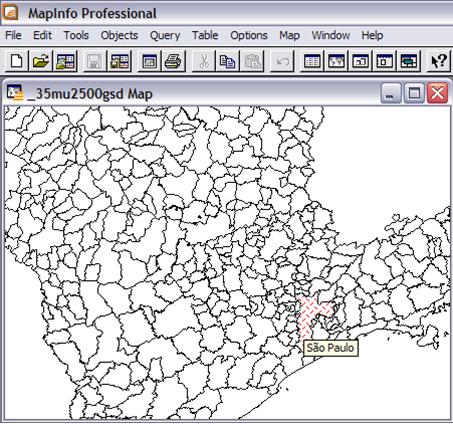Open the Table menu

click(x=205, y=35)
